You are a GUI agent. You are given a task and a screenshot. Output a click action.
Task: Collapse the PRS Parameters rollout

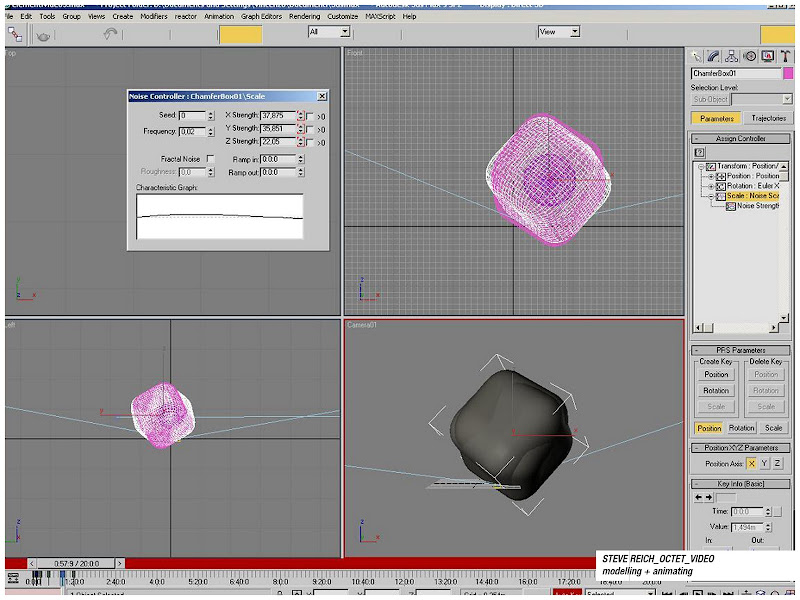[741, 350]
